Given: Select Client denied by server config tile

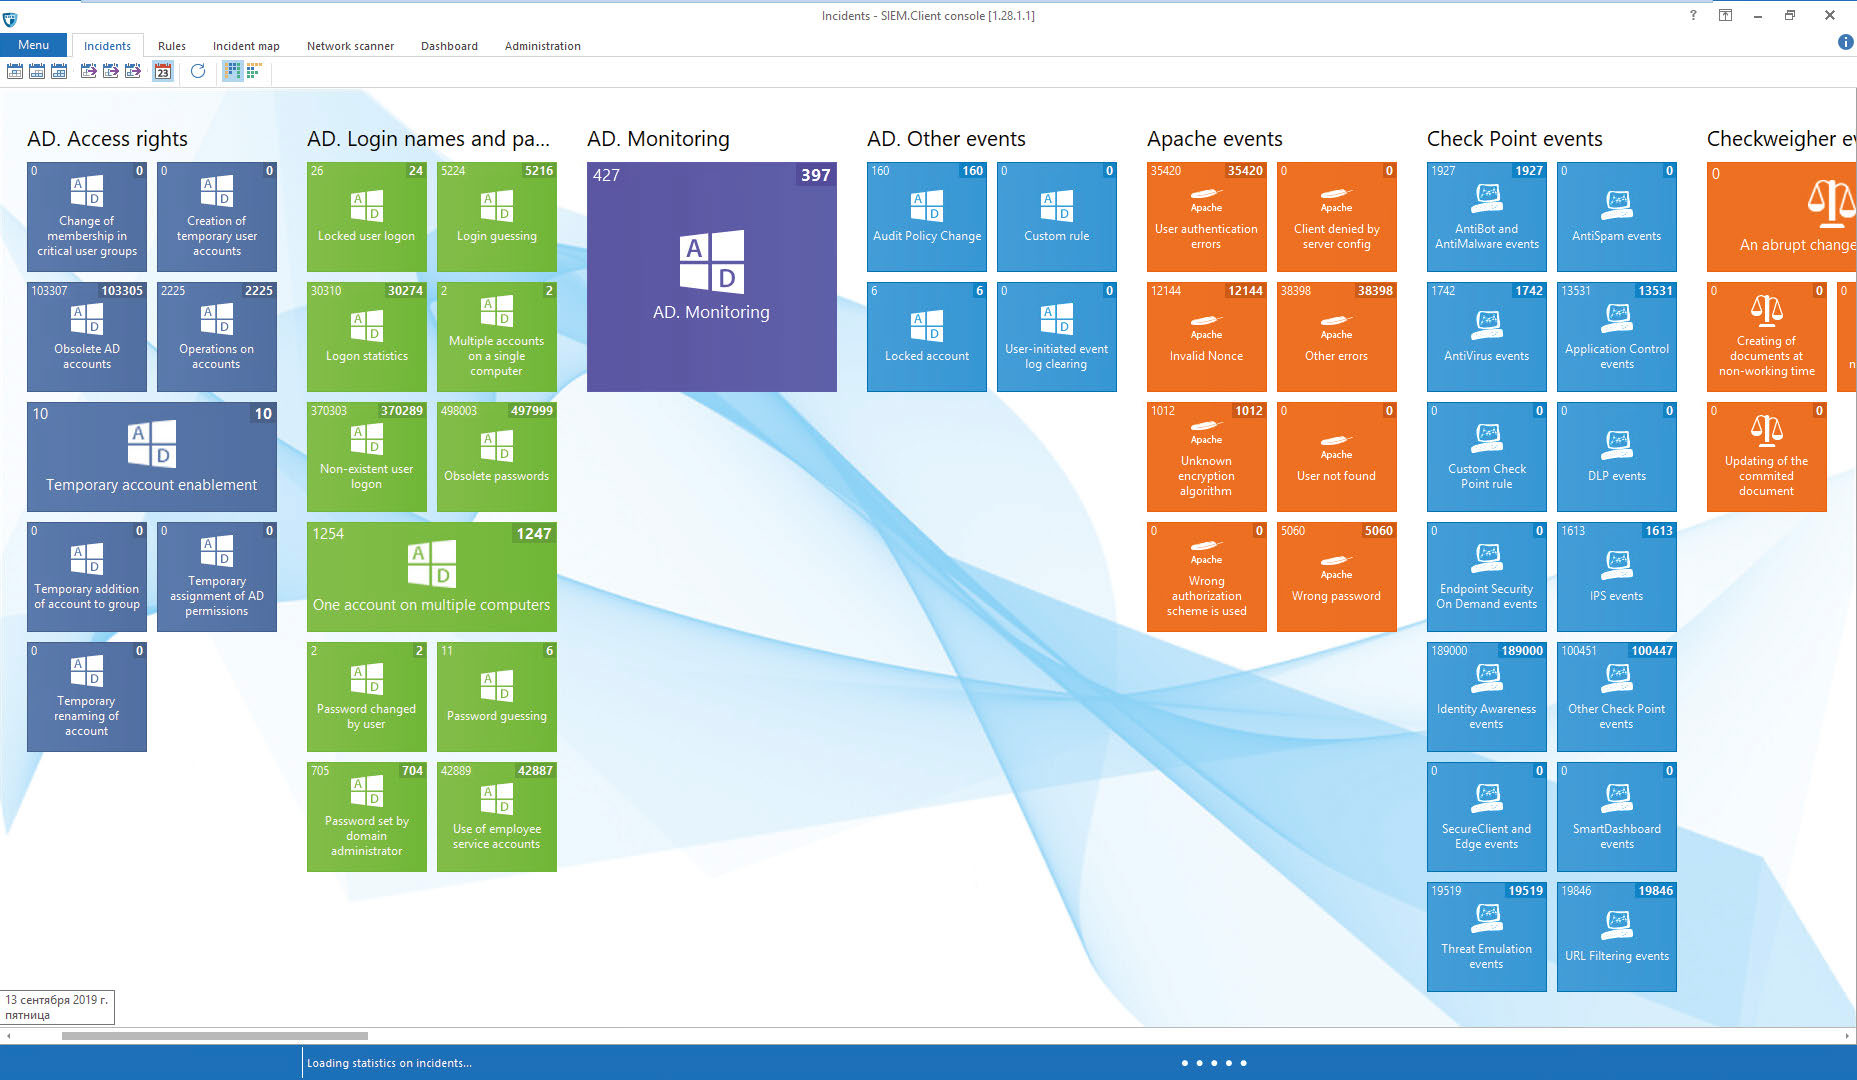Looking at the screenshot, I should point(1337,217).
